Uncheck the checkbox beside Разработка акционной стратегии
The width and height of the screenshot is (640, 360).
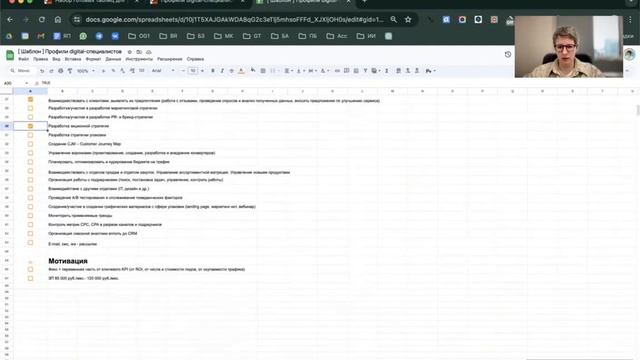[30, 126]
